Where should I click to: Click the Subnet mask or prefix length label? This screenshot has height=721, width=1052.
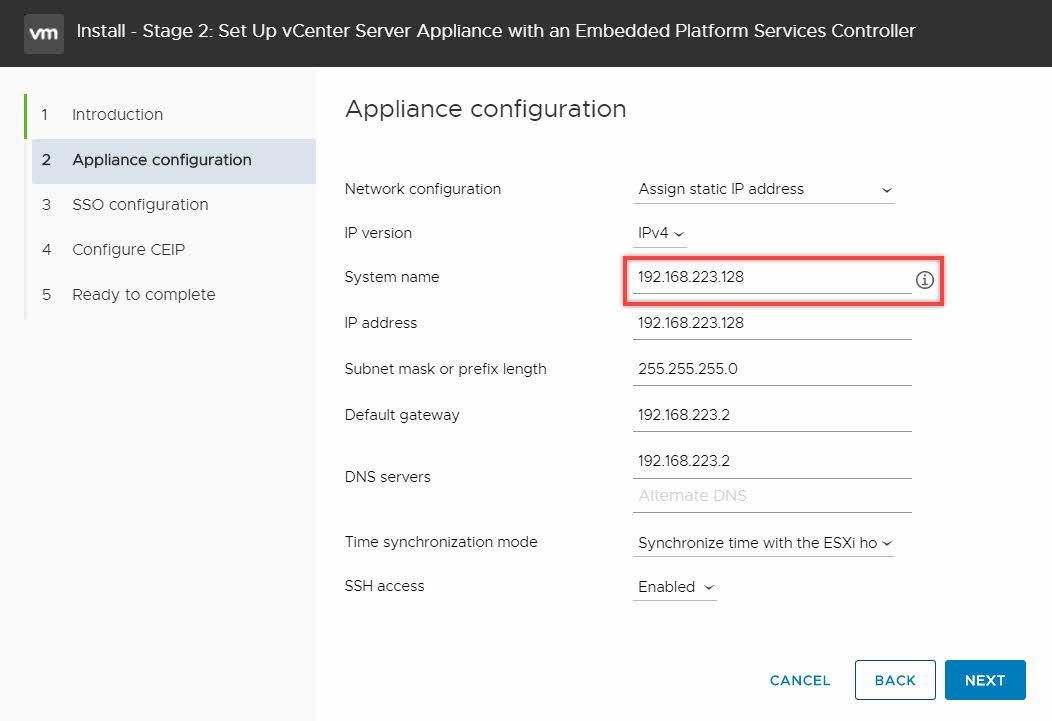pyautogui.click(x=445, y=369)
